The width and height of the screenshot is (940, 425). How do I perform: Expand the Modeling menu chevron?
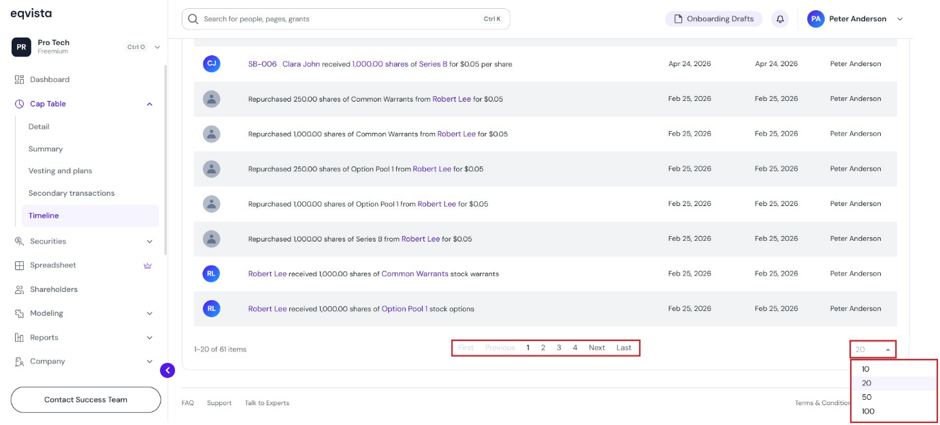(149, 314)
